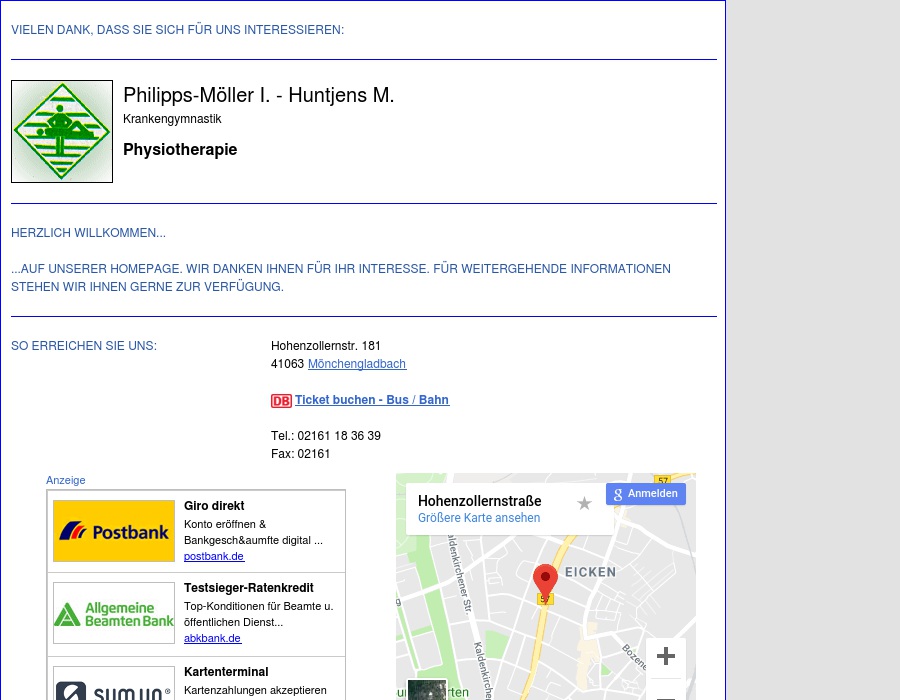This screenshot has width=900, height=700.
Task: Click the Allgemeine Beamten Bank logo
Action: [x=114, y=613]
